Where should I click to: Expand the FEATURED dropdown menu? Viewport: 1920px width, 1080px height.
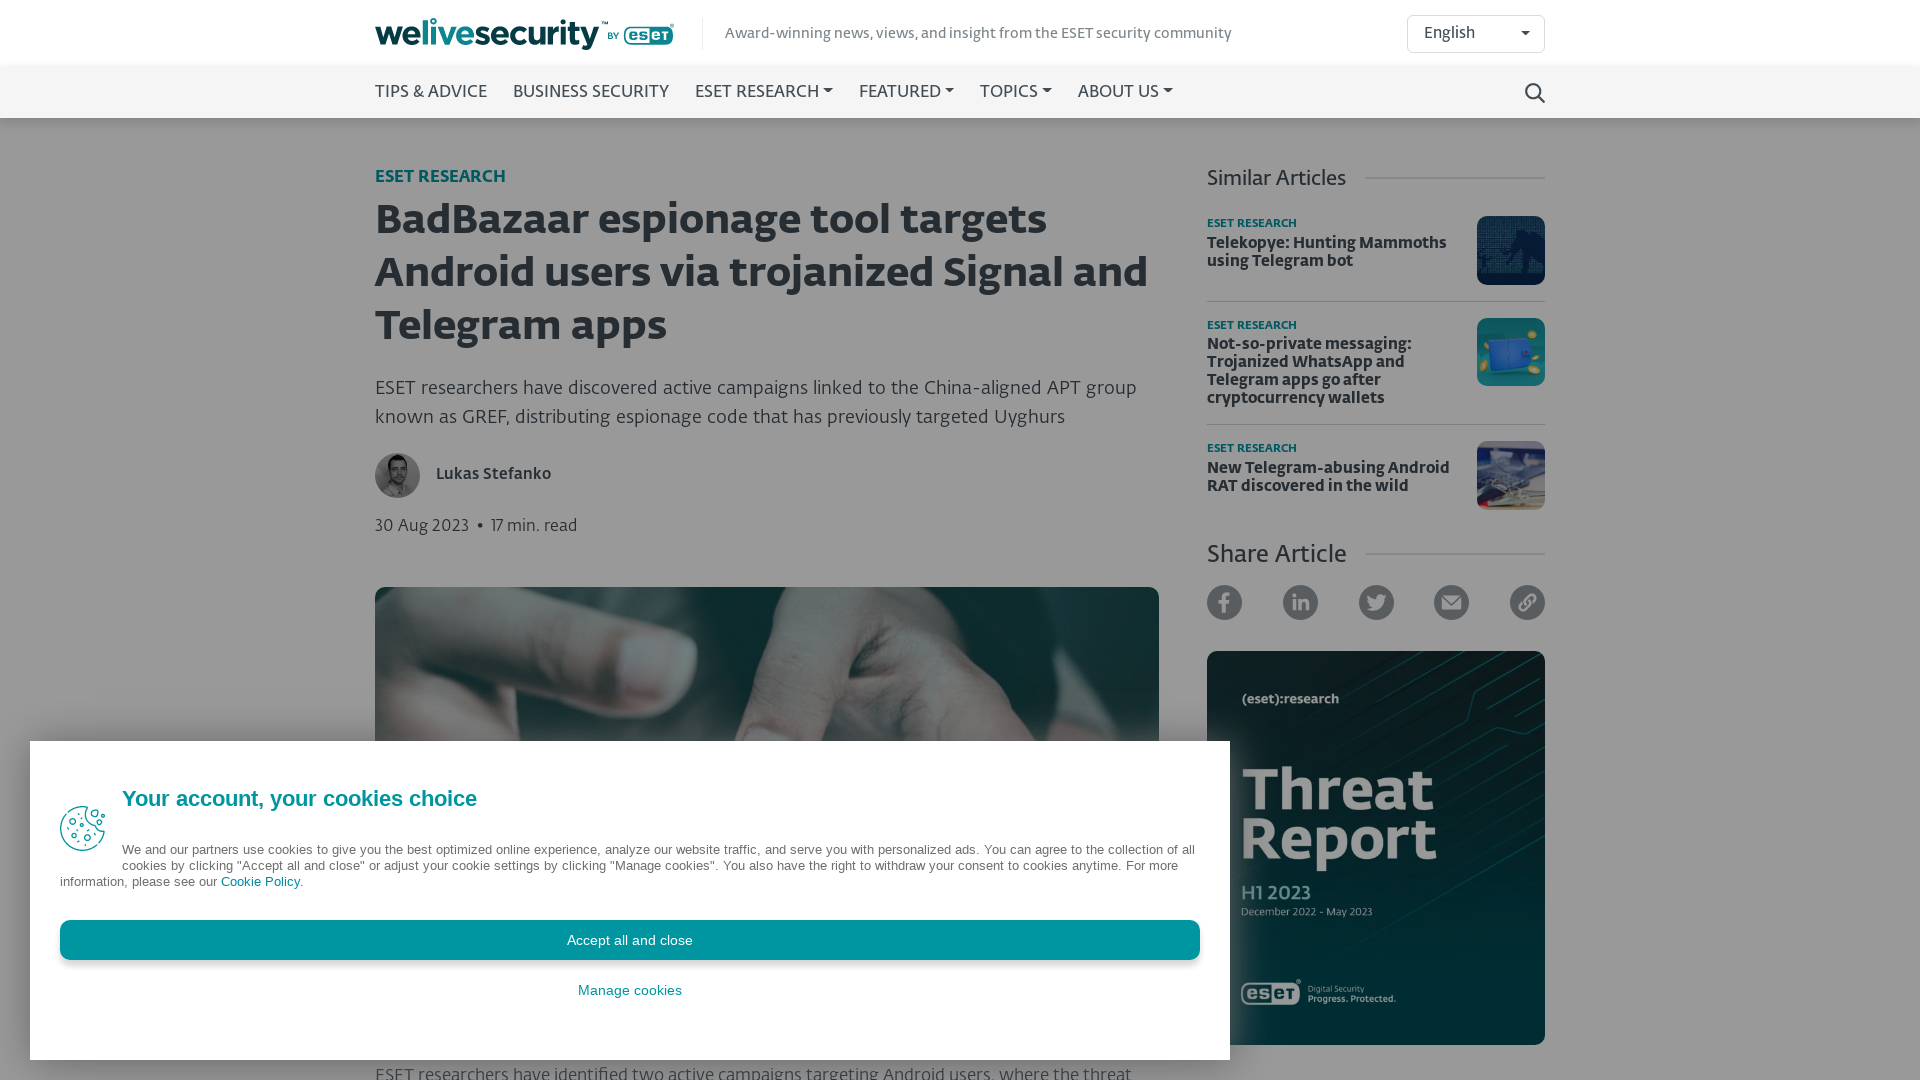coord(905,92)
